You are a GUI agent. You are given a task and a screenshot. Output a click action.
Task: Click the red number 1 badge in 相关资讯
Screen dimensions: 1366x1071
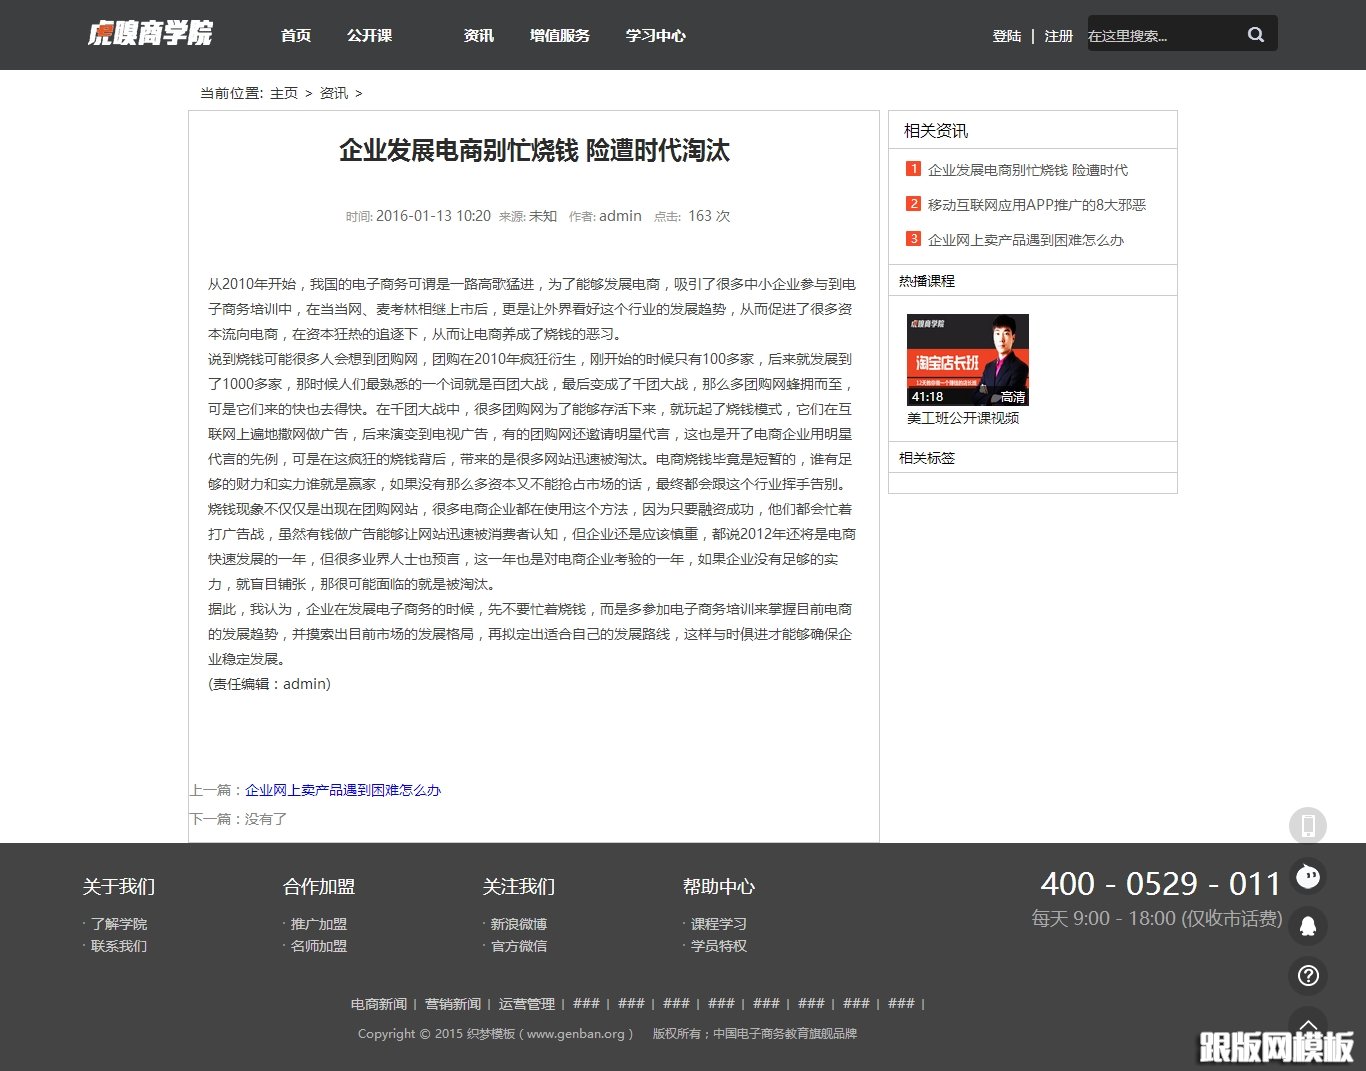click(x=913, y=169)
